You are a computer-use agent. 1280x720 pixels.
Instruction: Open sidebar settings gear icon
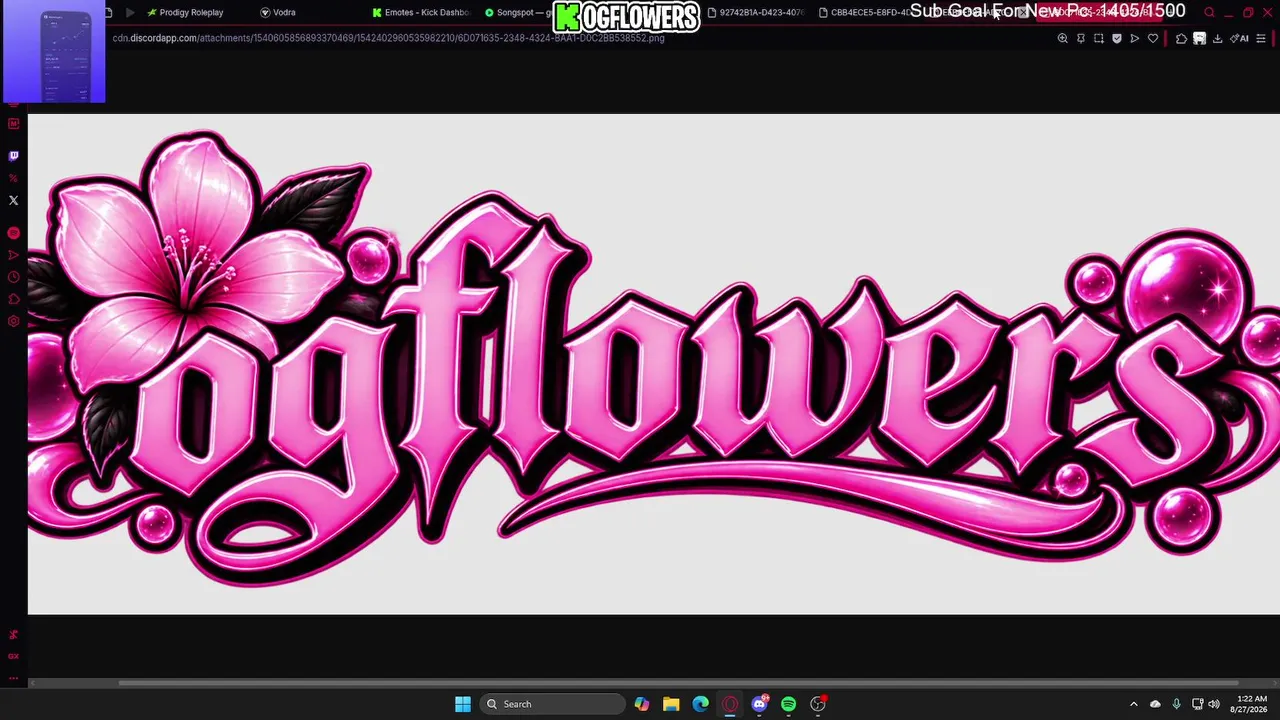(x=13, y=321)
